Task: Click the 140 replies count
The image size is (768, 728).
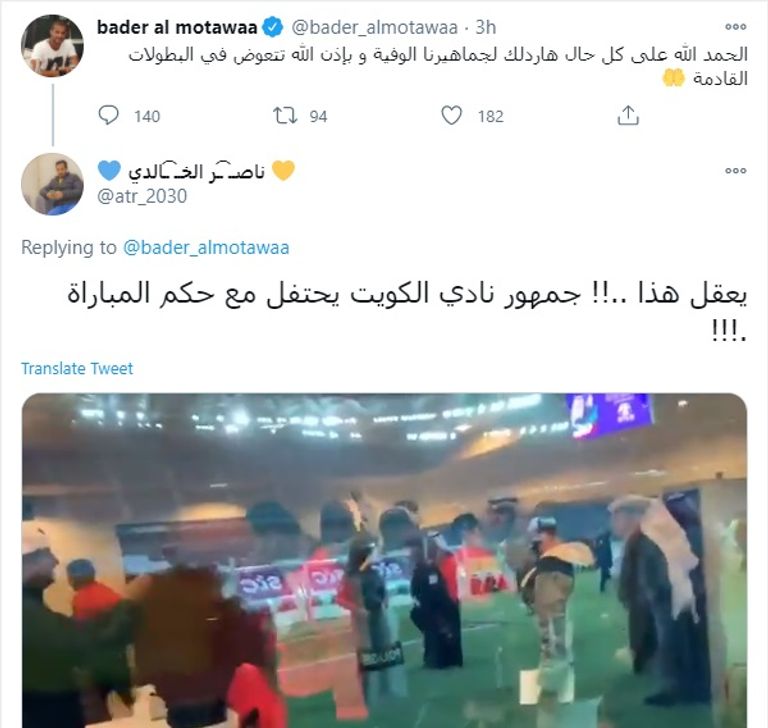Action: [147, 117]
